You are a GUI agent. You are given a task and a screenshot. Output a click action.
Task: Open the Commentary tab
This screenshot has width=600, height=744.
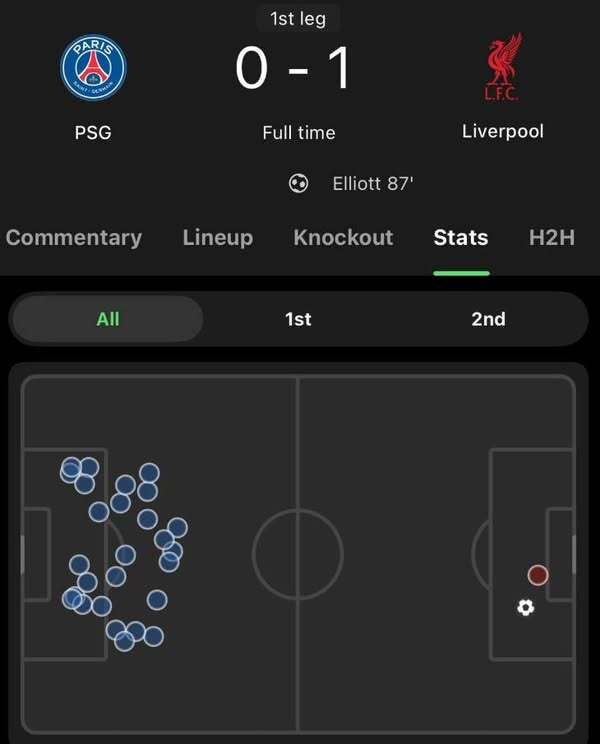[74, 238]
